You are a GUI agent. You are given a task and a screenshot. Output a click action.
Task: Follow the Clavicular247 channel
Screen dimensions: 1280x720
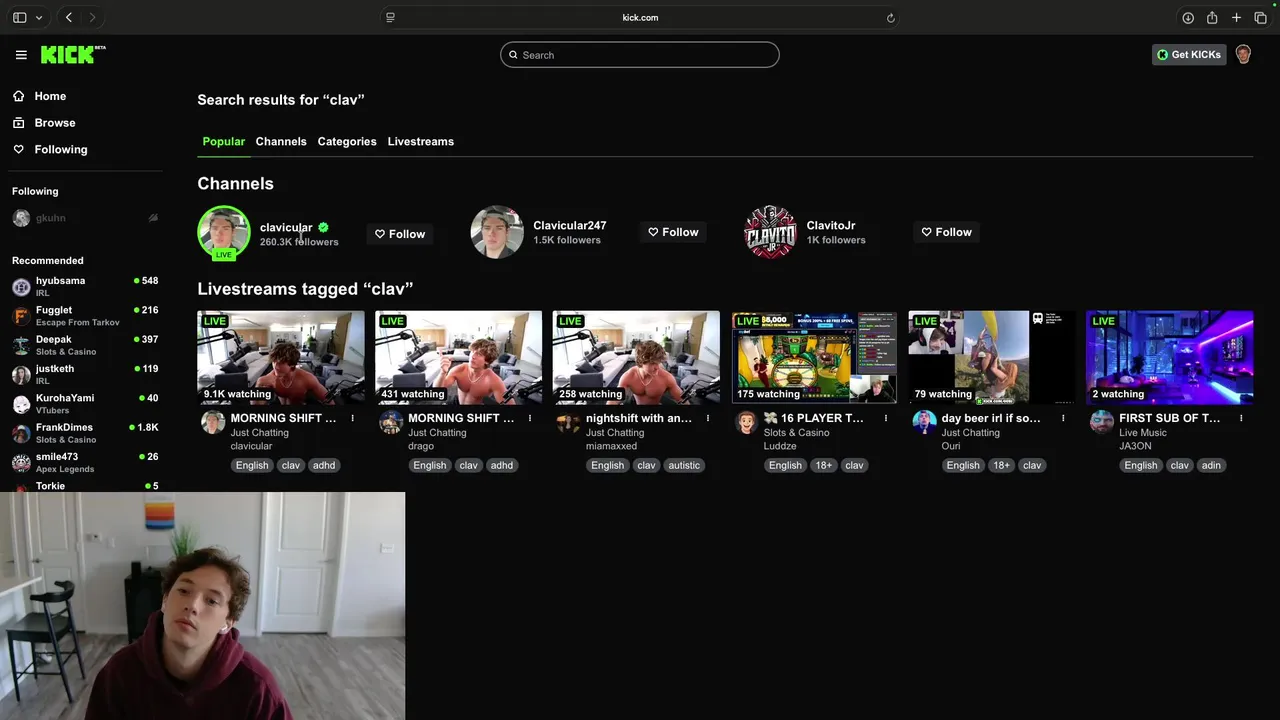coord(673,232)
